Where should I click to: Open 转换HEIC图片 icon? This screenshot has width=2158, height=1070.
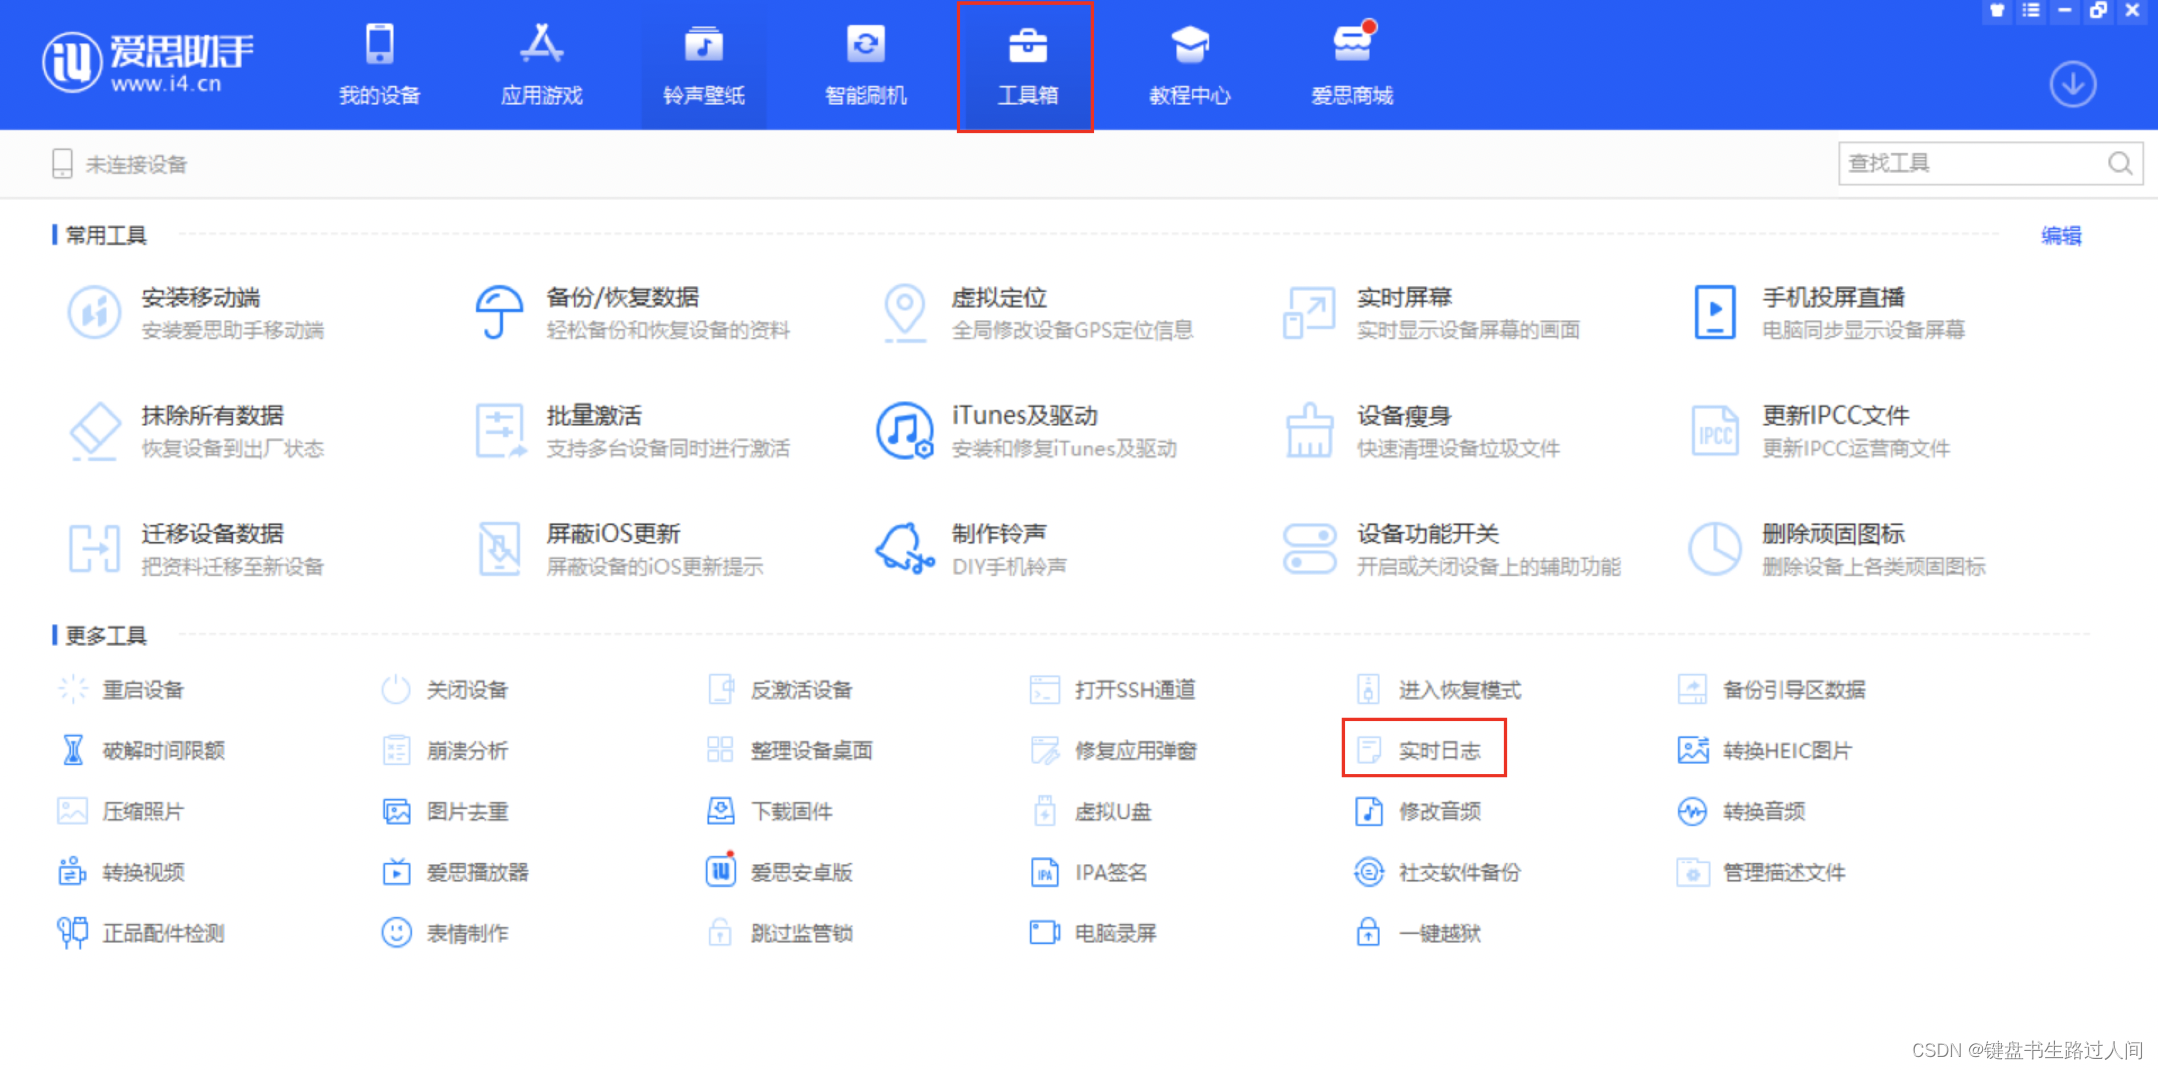[x=1692, y=750]
